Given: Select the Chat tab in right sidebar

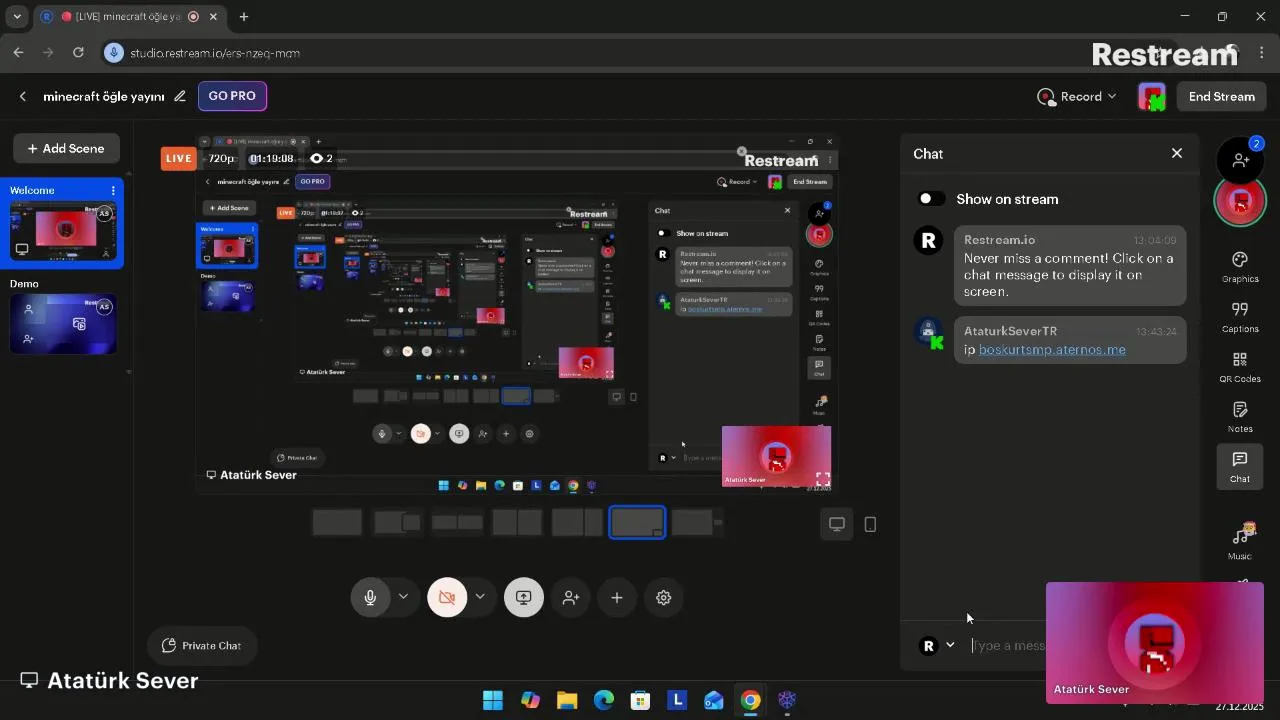Looking at the screenshot, I should coord(1240,466).
